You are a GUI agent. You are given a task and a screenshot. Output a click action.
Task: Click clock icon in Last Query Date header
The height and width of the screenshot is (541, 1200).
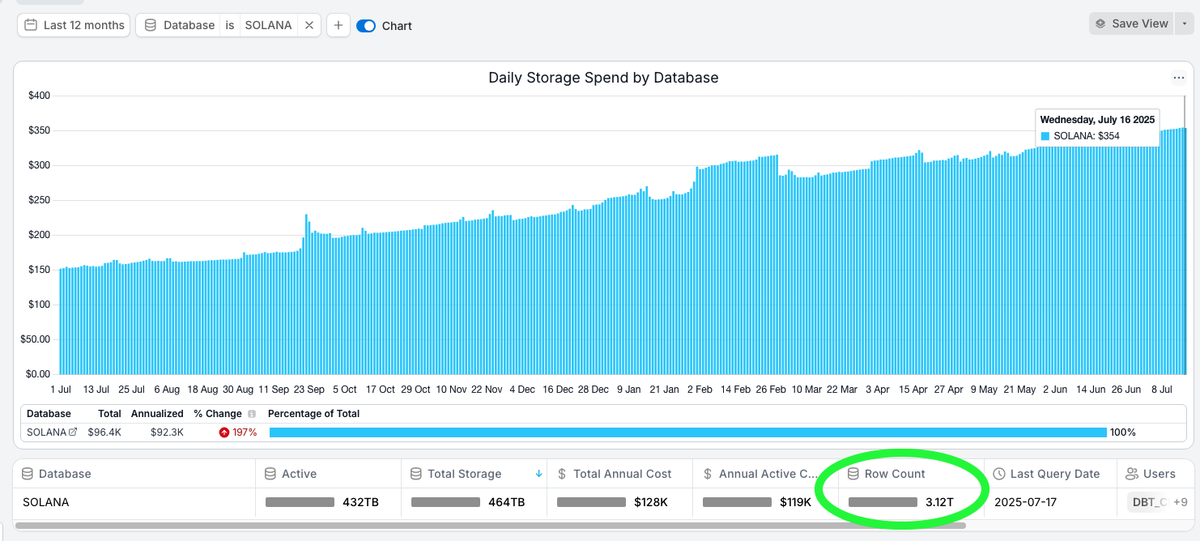coord(1001,474)
